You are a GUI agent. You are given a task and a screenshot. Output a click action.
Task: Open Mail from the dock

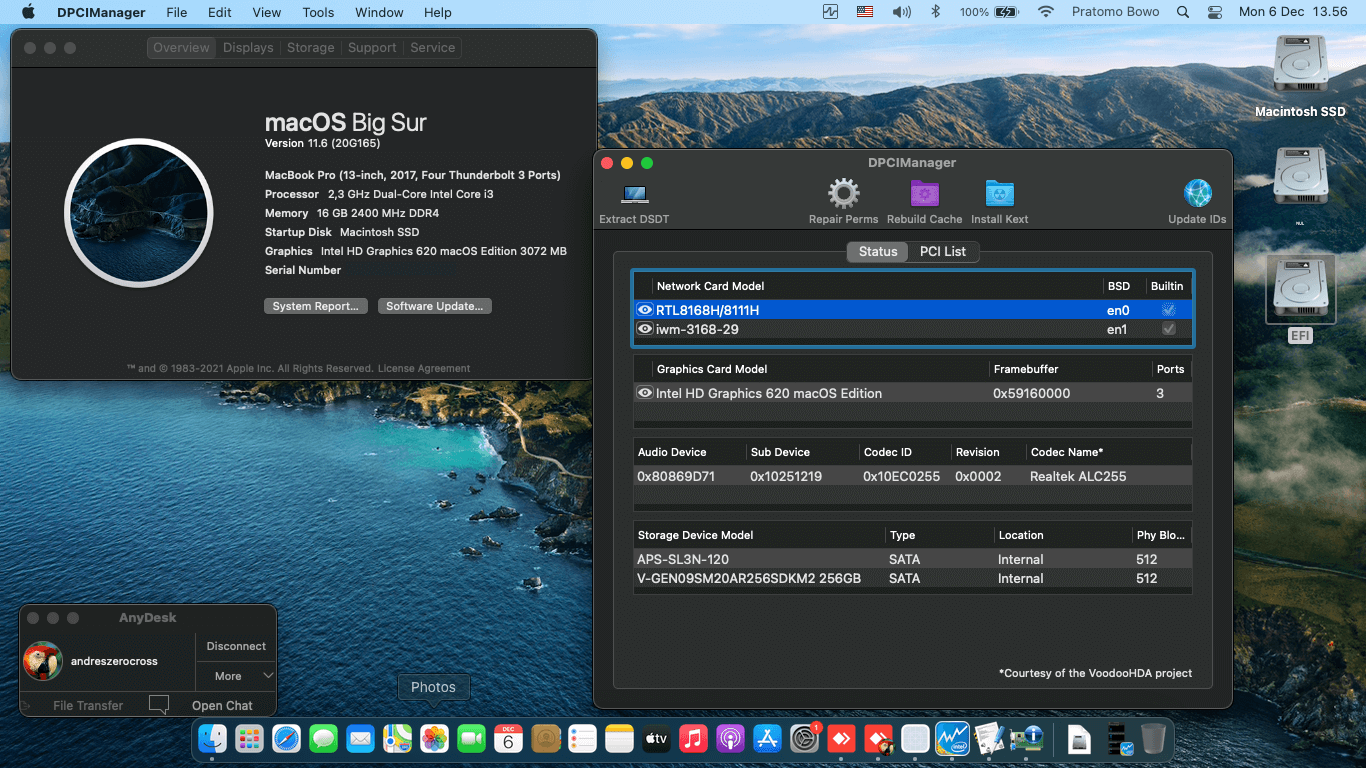[x=360, y=738]
